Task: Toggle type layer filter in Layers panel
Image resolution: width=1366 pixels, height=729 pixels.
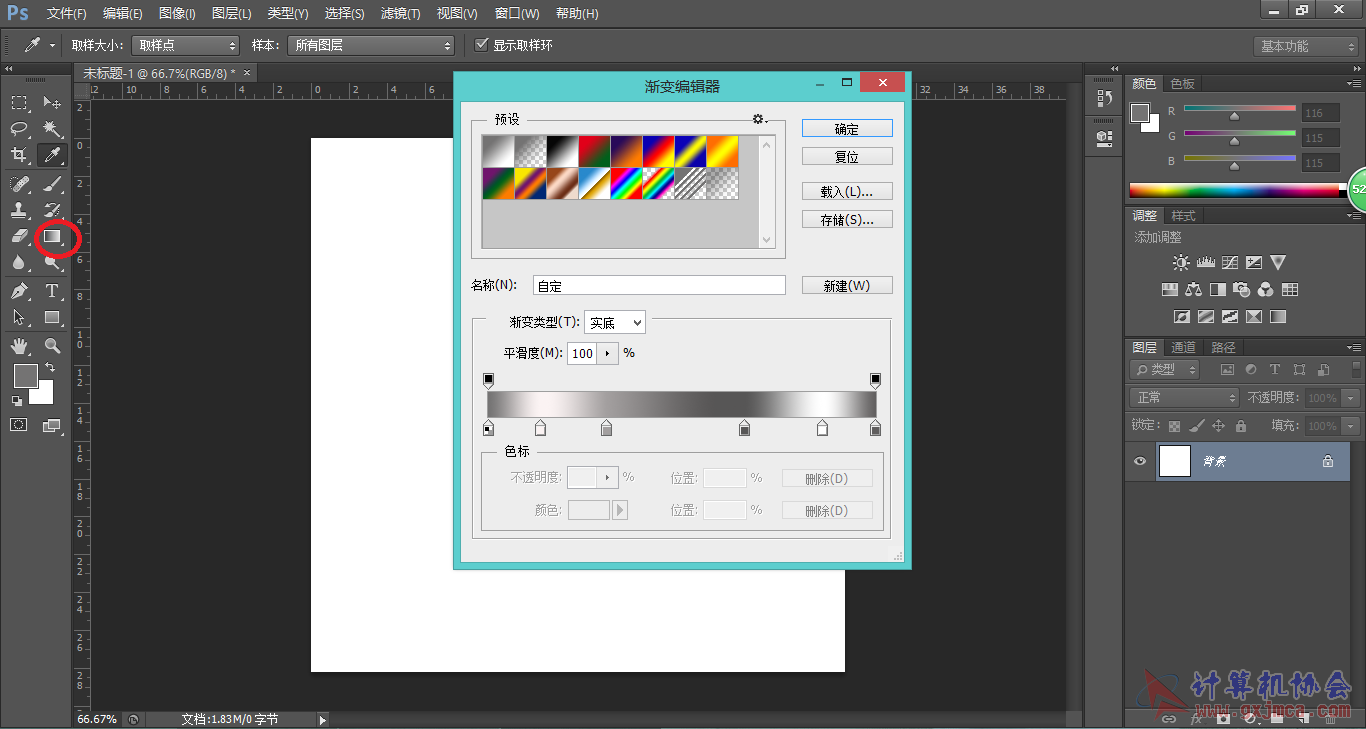Action: click(x=1275, y=370)
